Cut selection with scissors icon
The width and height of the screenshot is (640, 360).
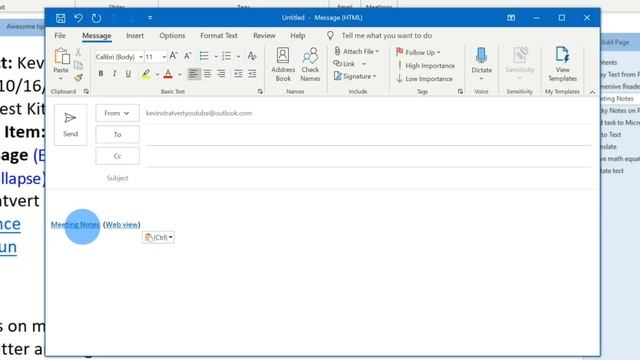78,52
